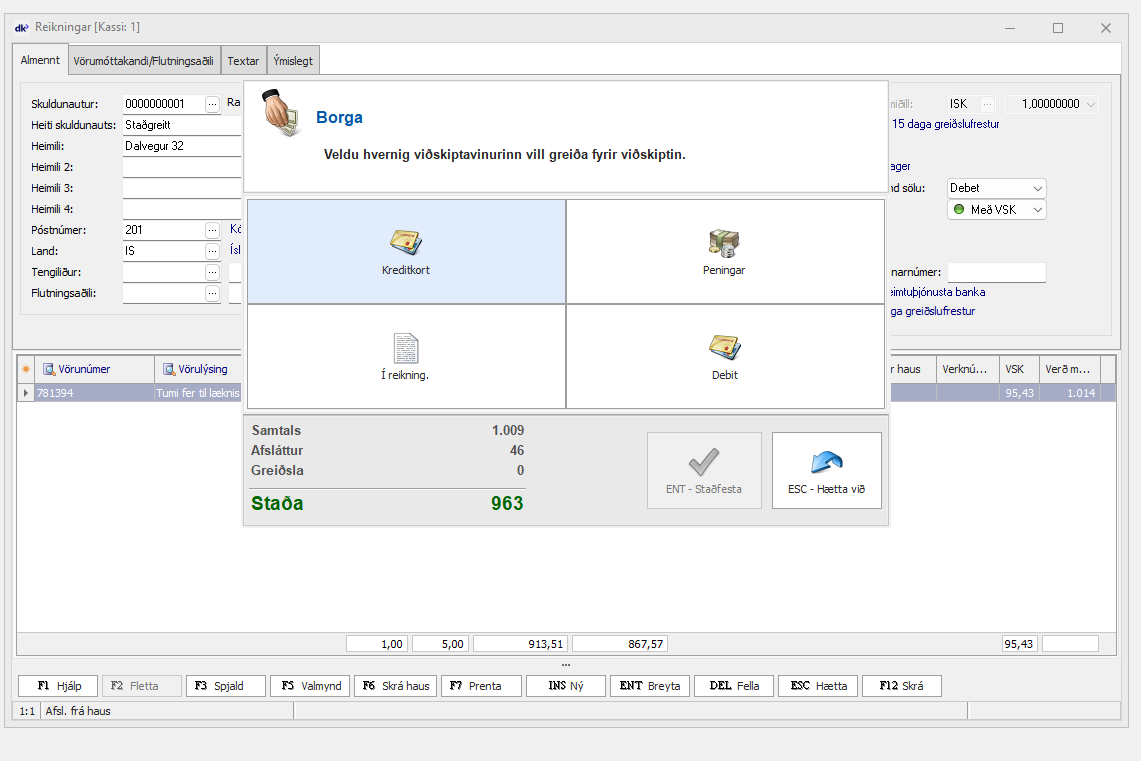Select Debit card payment
Viewport: 1141px width, 761px height.
point(725,356)
